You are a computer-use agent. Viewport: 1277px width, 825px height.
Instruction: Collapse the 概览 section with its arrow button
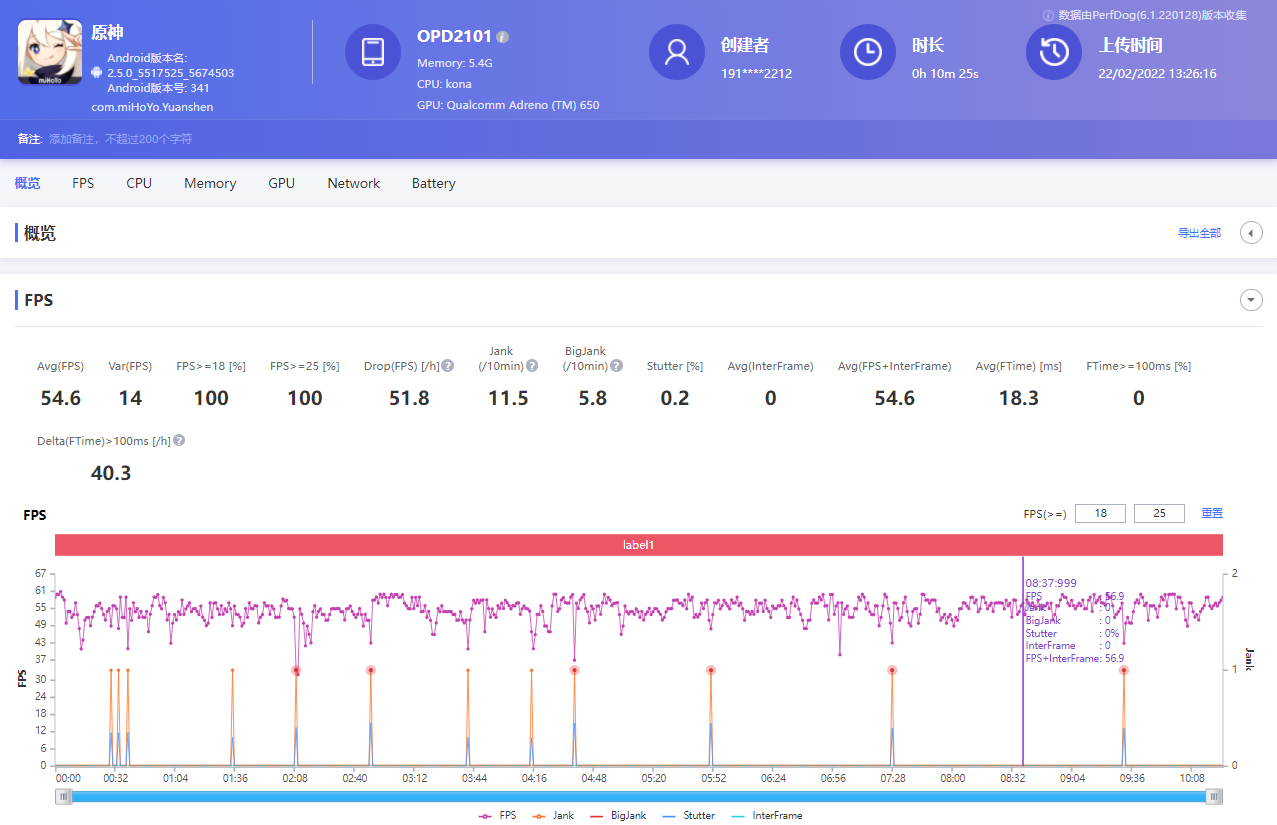(1251, 233)
